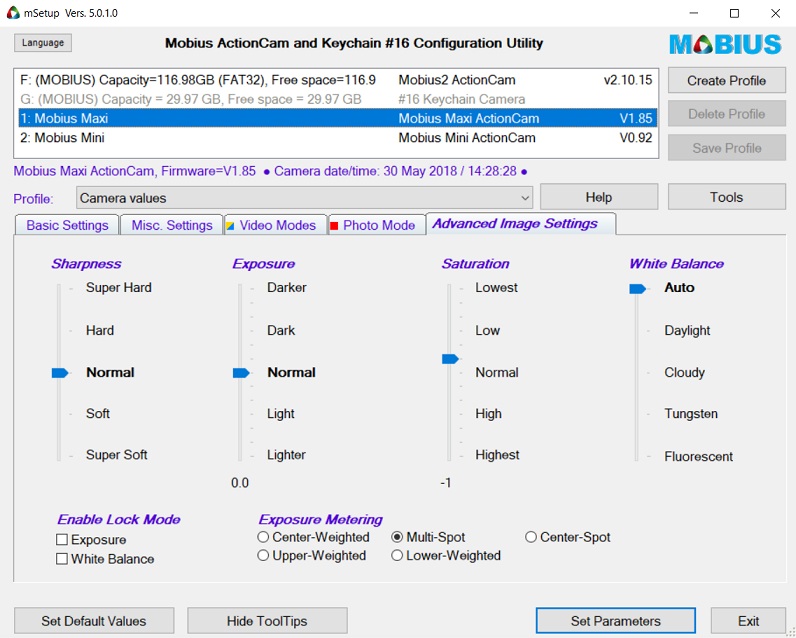Enable White Balance lock checkbox

[63, 559]
